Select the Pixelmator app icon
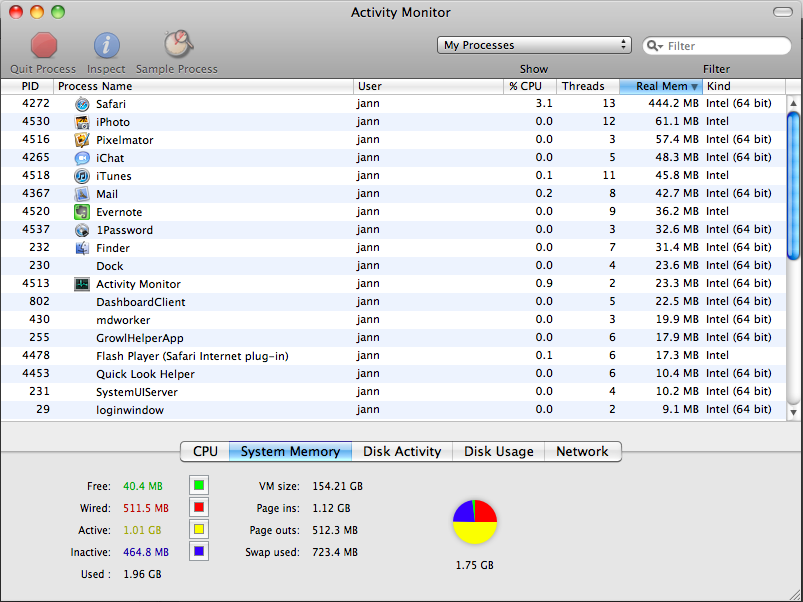803x602 pixels. click(82, 140)
